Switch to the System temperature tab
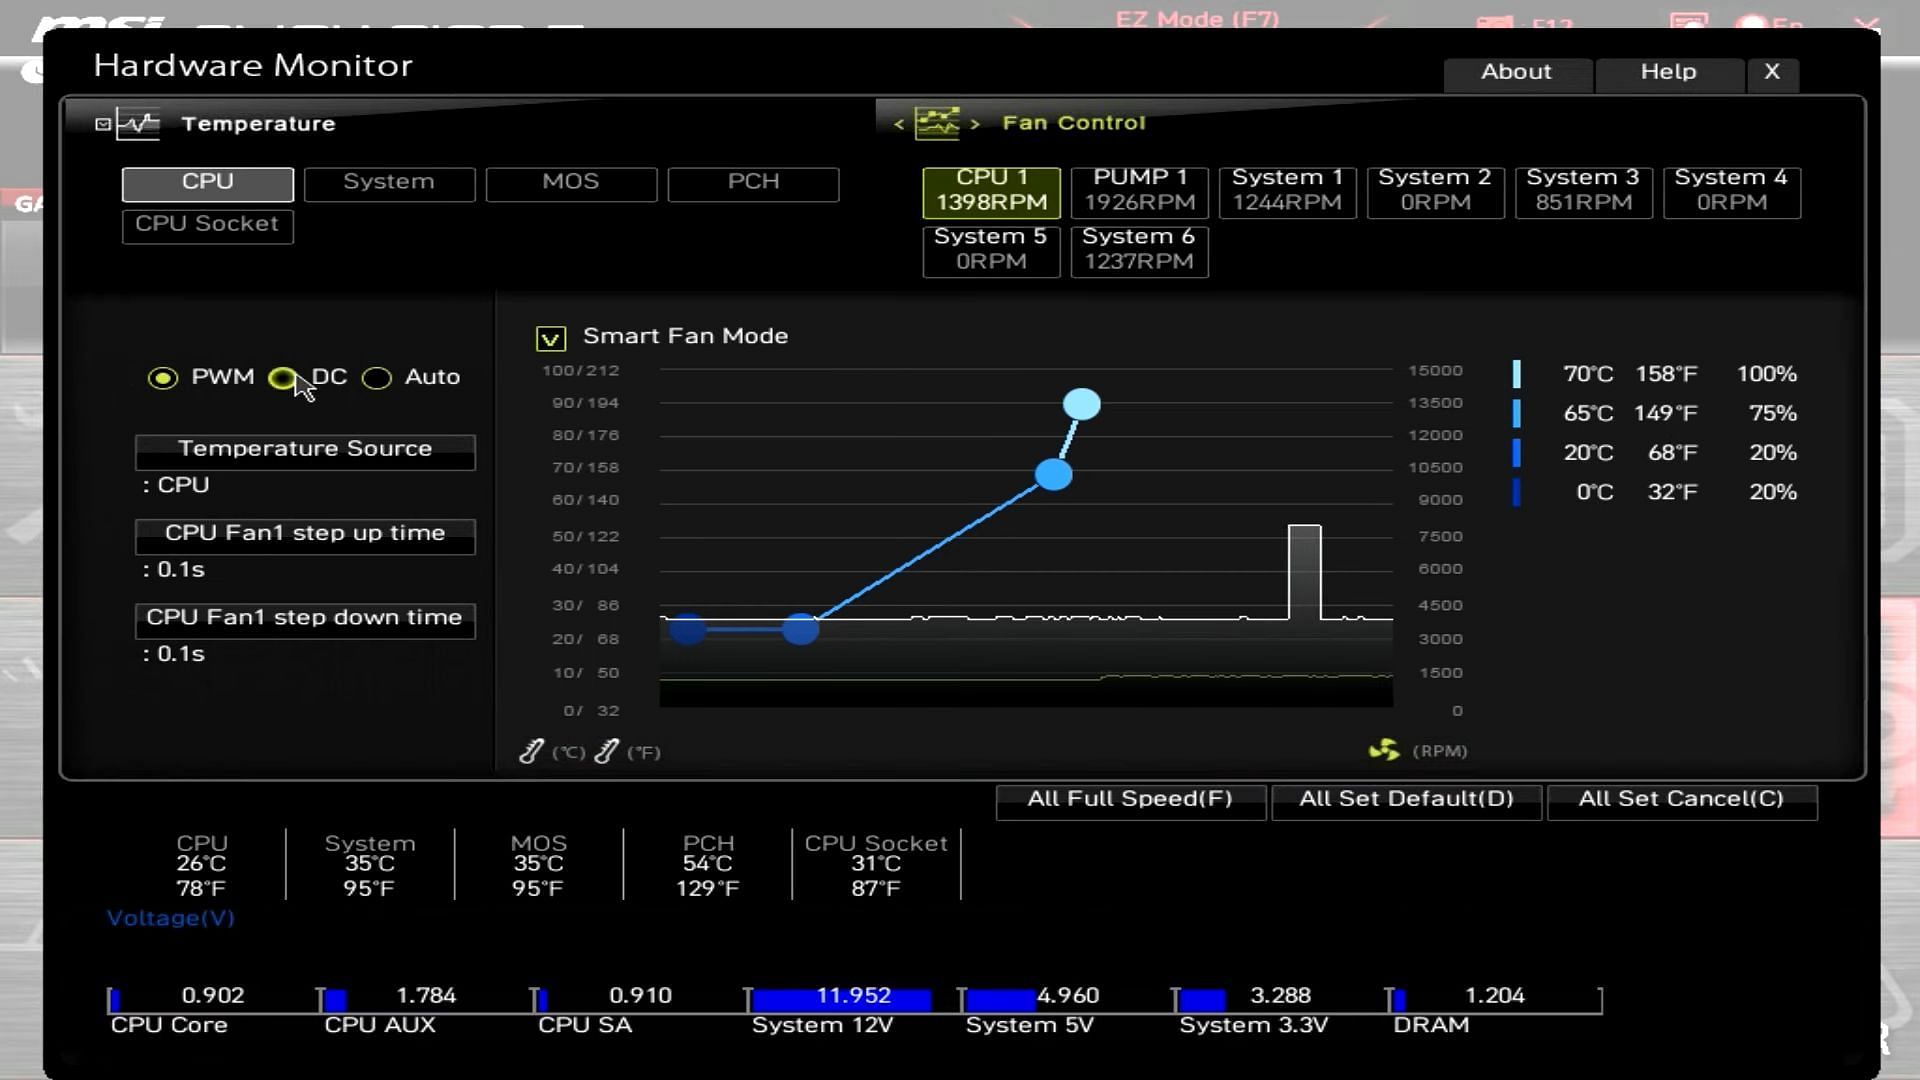The height and width of the screenshot is (1080, 1920). [388, 181]
